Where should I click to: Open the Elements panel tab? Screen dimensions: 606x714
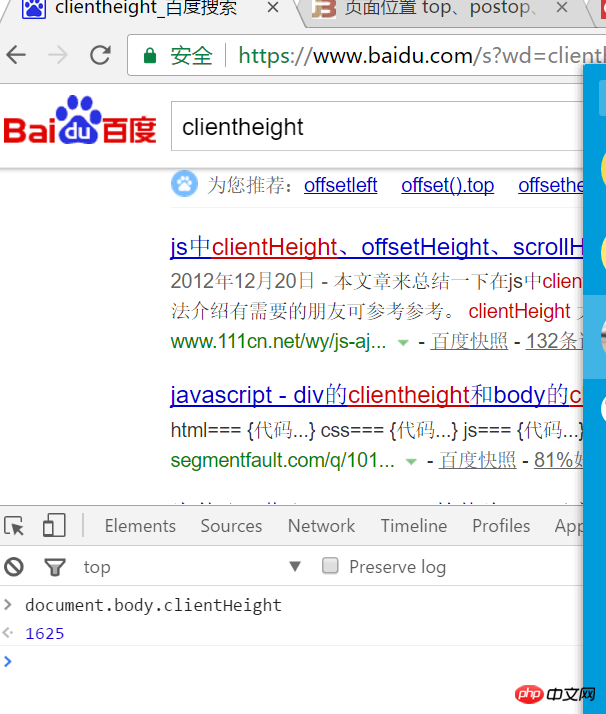(x=140, y=526)
